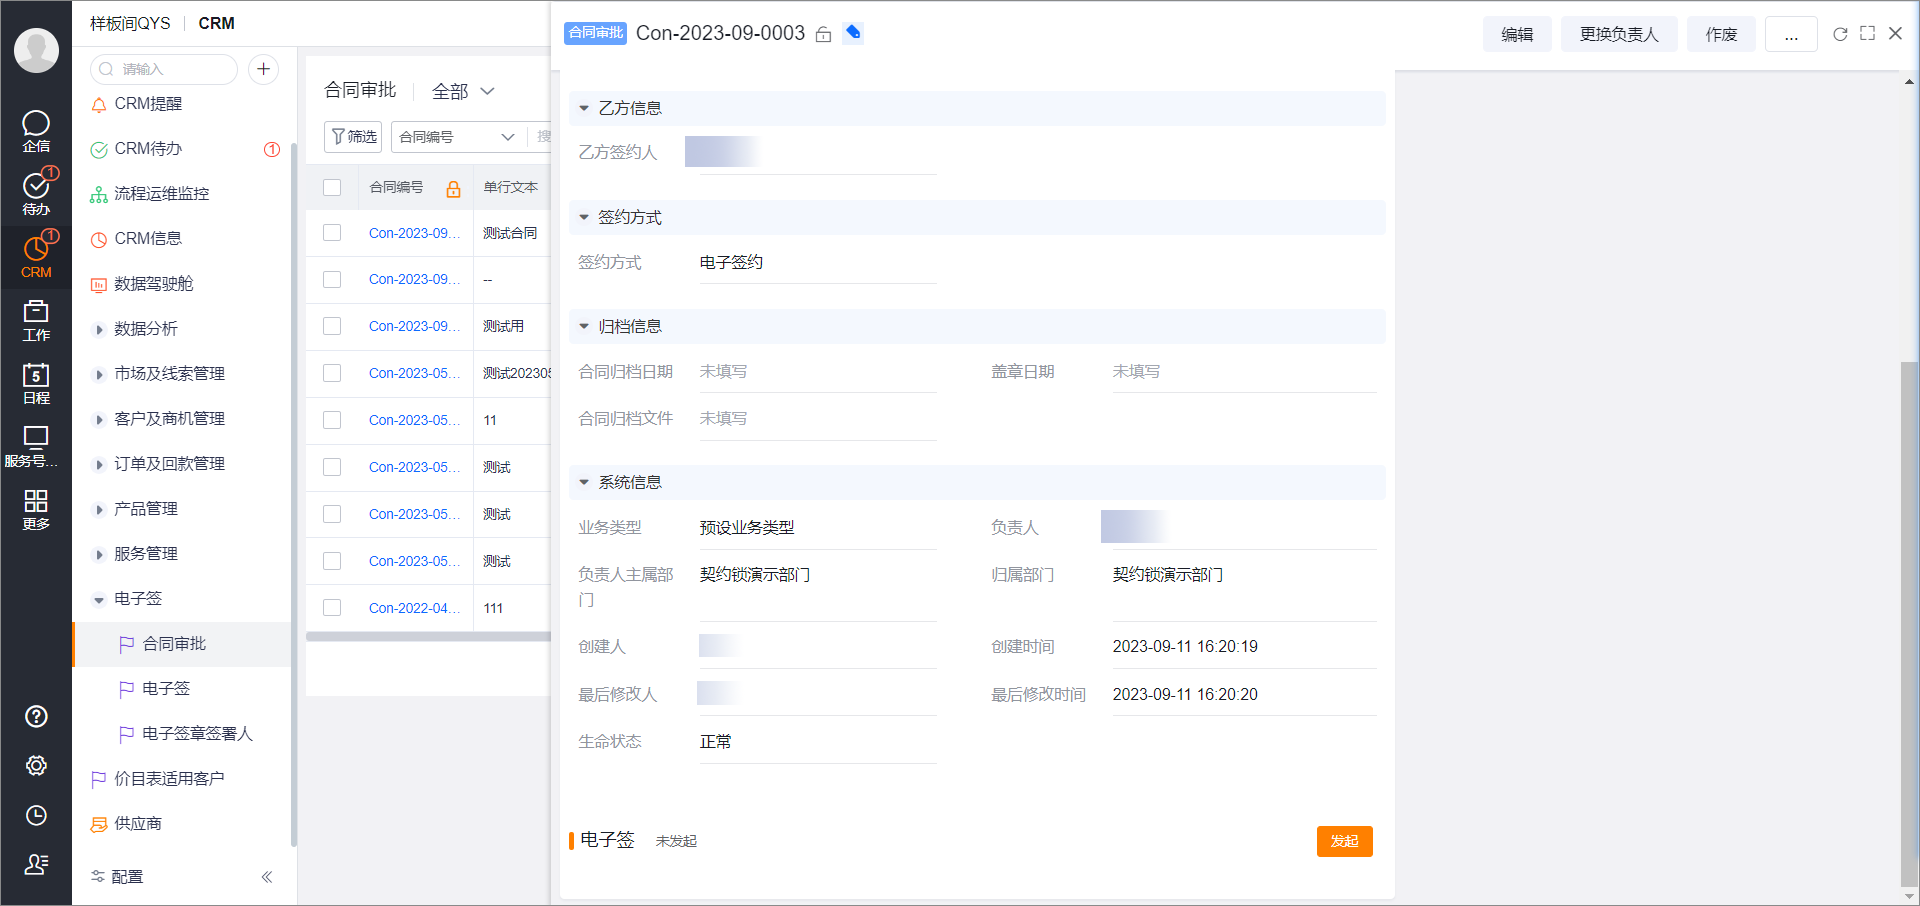Collapse the sidebar menu with double-chevron icon
Image resolution: width=1920 pixels, height=906 pixels.
coord(267,877)
